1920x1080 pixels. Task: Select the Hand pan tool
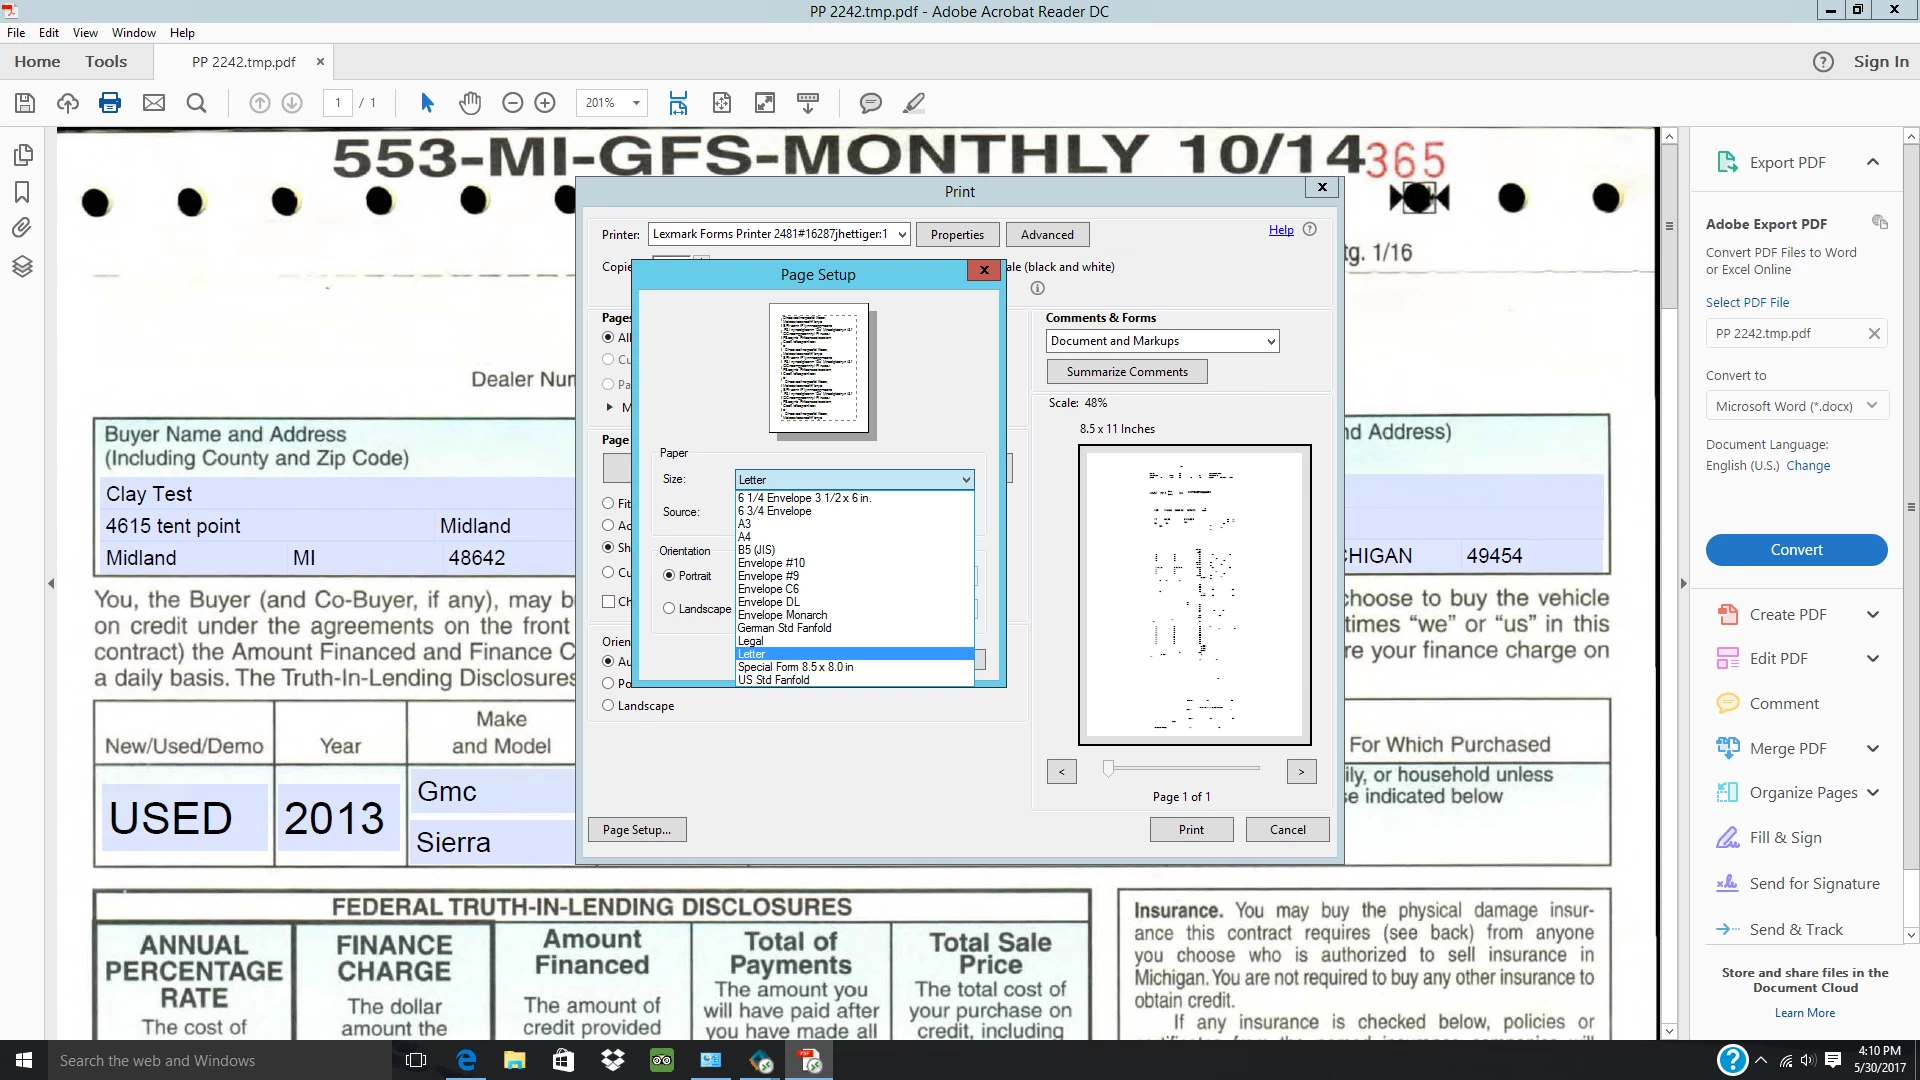click(x=470, y=103)
